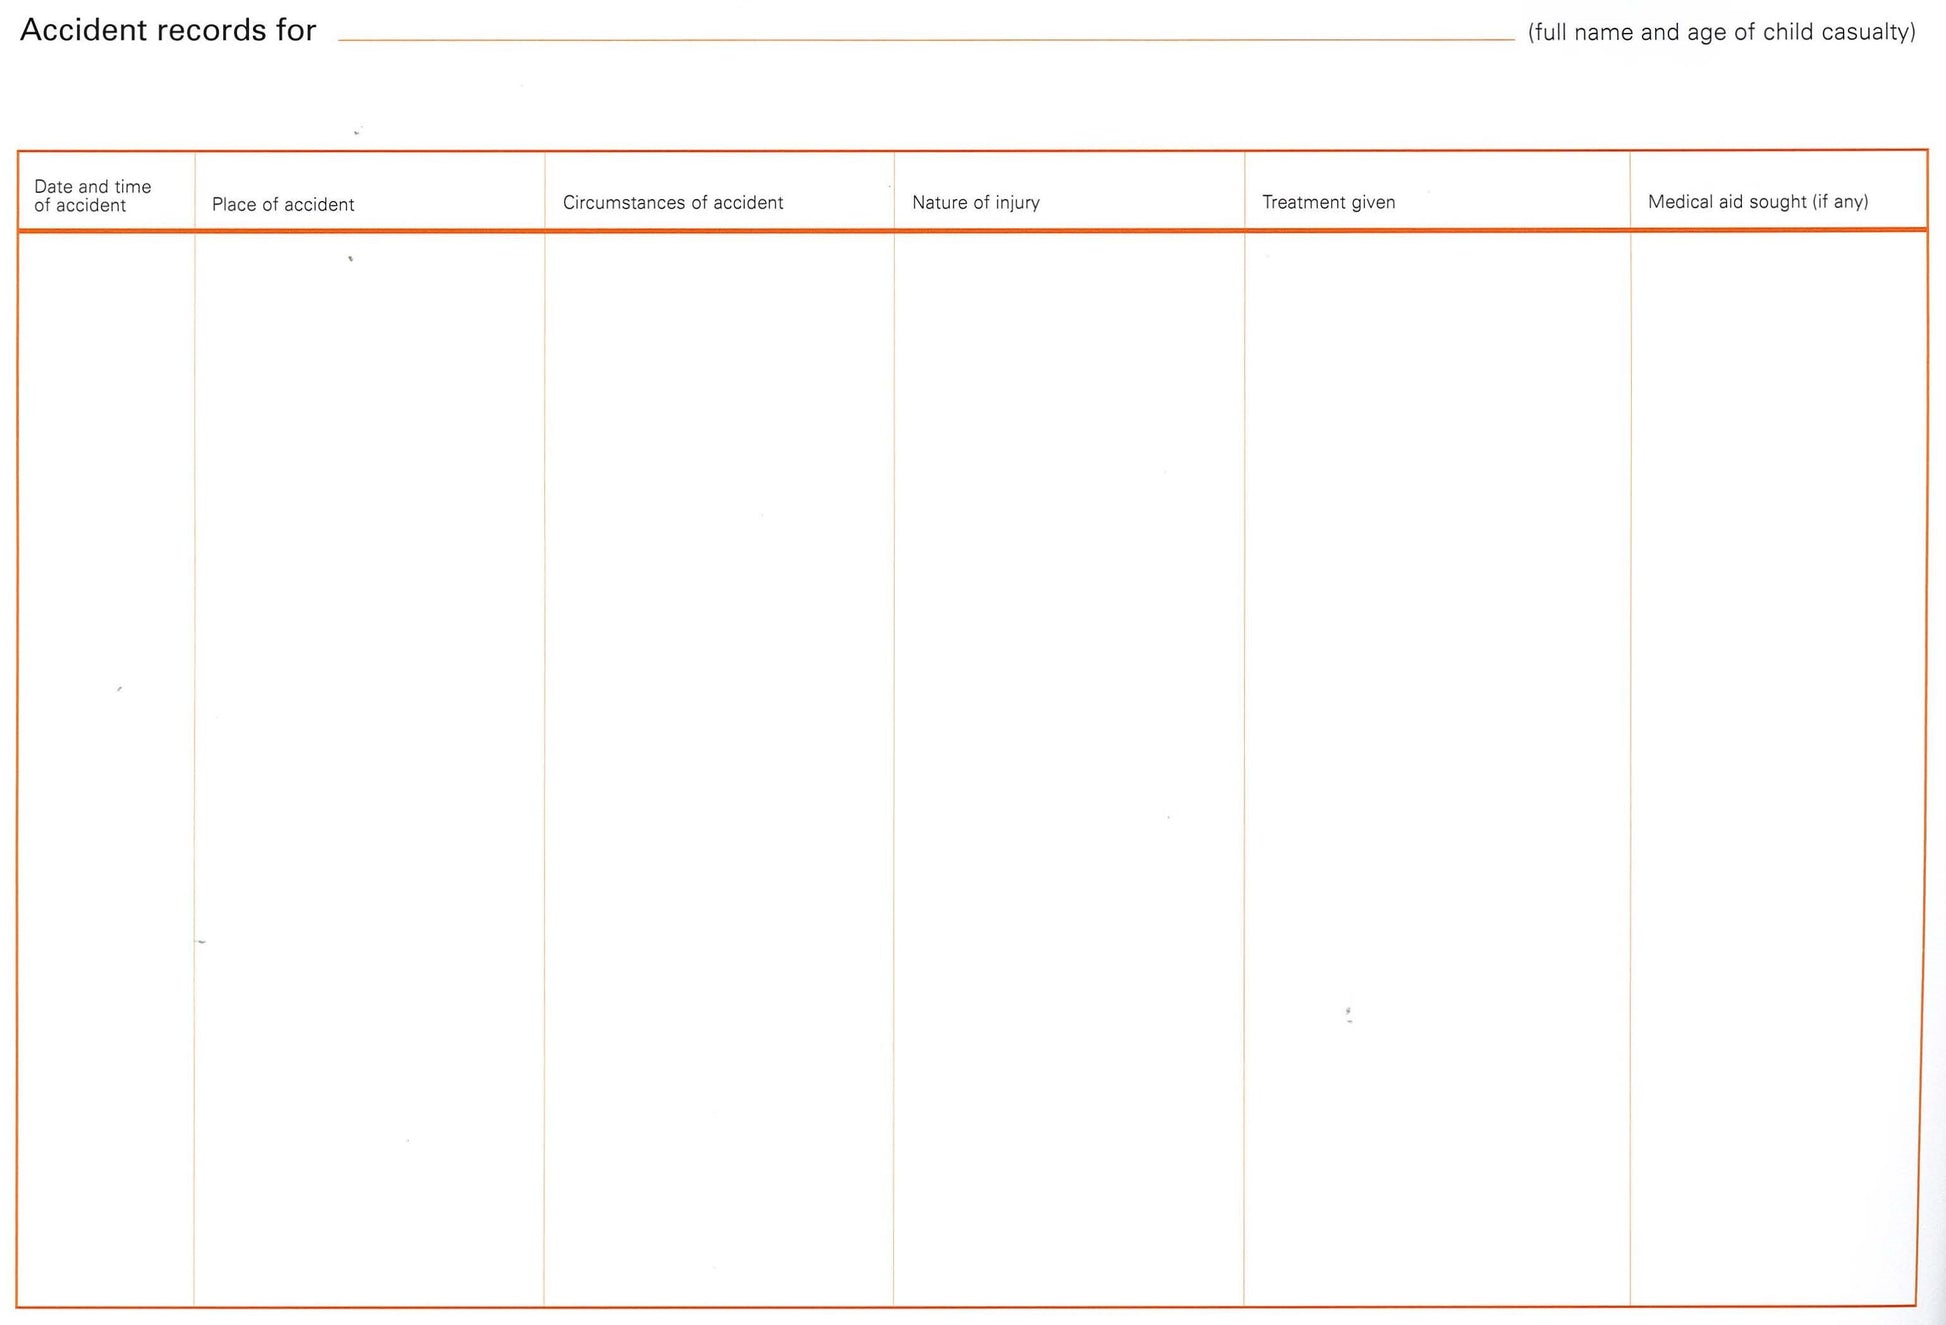1946x1325 pixels.
Task: Click the word 'casualty' in the header note
Action: [1868, 32]
